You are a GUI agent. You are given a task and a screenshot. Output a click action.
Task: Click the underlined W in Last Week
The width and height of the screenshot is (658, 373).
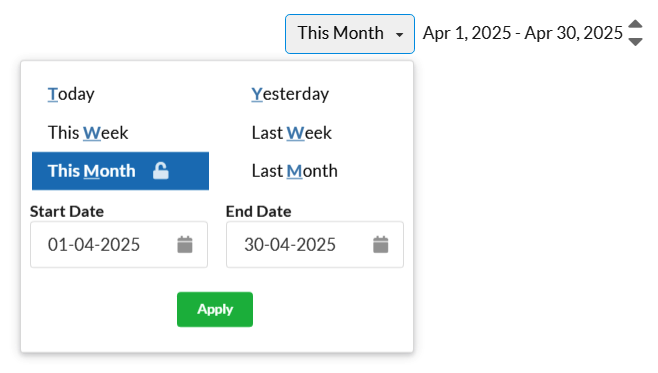[x=295, y=133]
